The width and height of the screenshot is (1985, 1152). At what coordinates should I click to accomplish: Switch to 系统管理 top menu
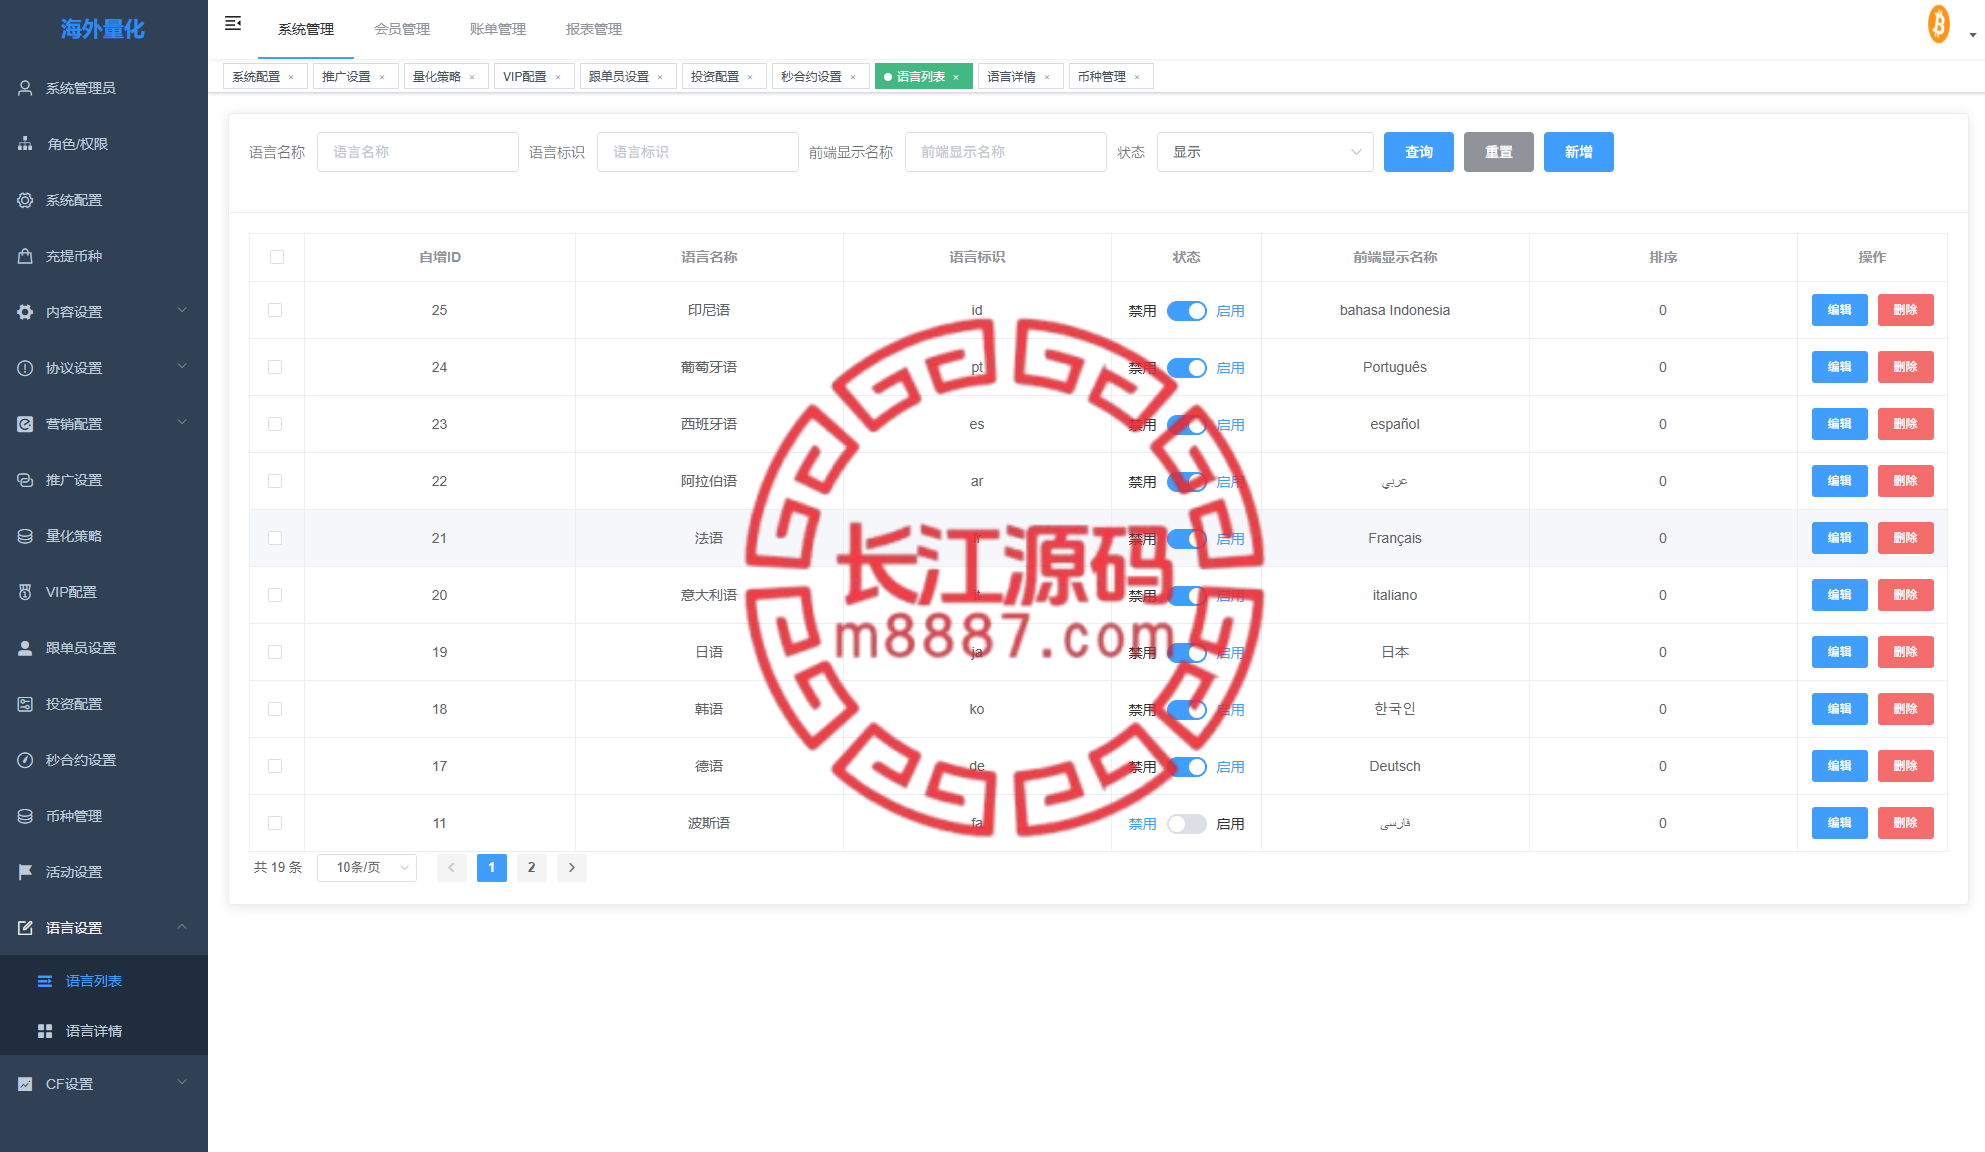coord(306,29)
